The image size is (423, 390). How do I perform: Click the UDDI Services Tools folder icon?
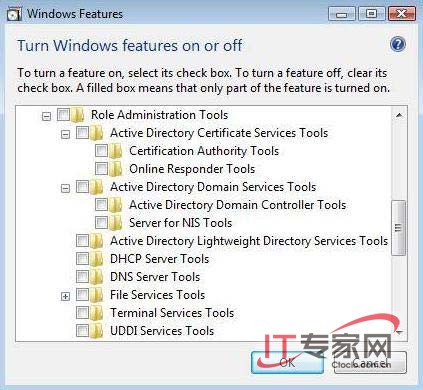point(97,331)
